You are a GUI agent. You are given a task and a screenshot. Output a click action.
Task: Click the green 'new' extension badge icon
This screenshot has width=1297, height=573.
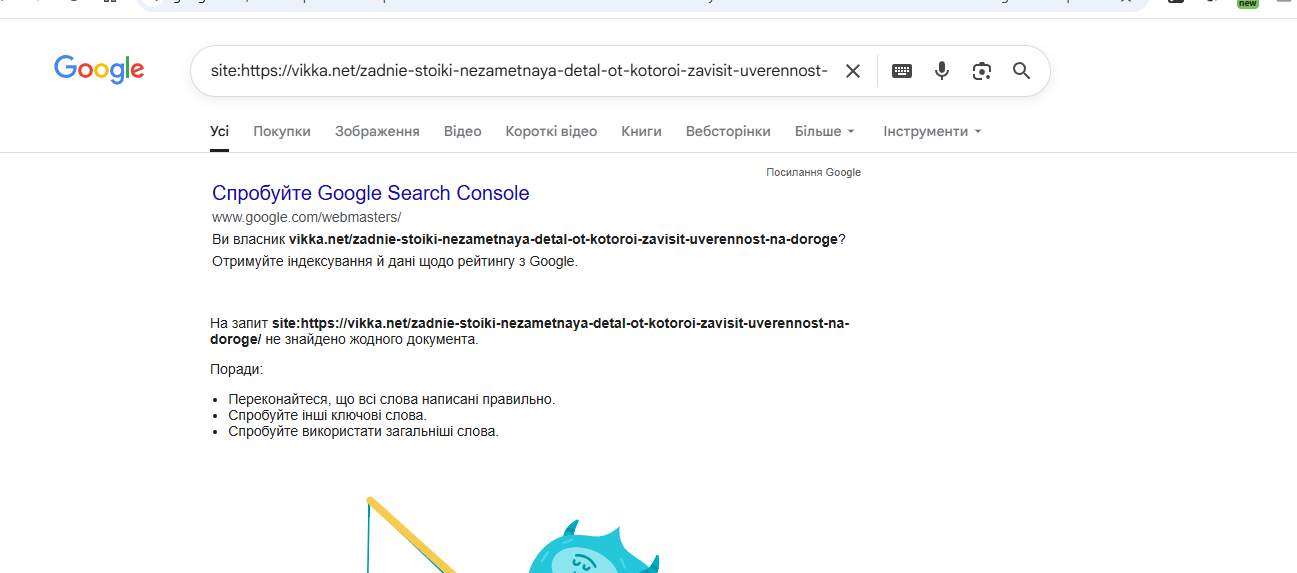coord(1247,4)
